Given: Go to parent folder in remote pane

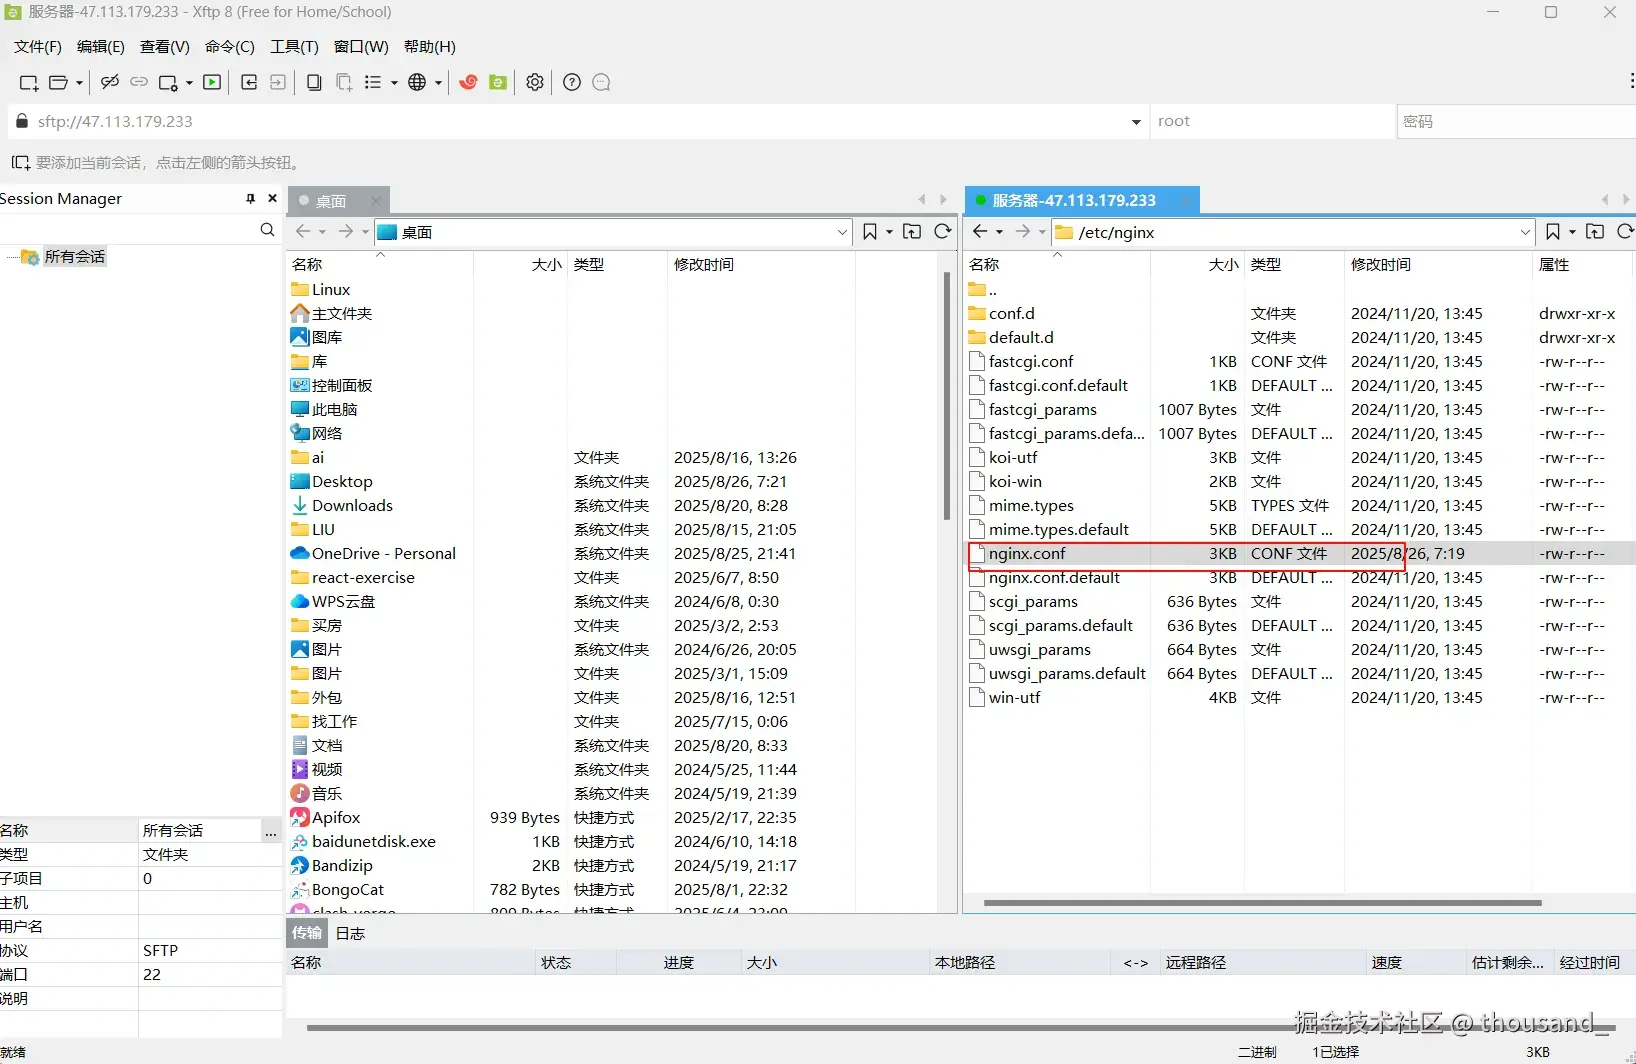Looking at the screenshot, I should click(1595, 232).
